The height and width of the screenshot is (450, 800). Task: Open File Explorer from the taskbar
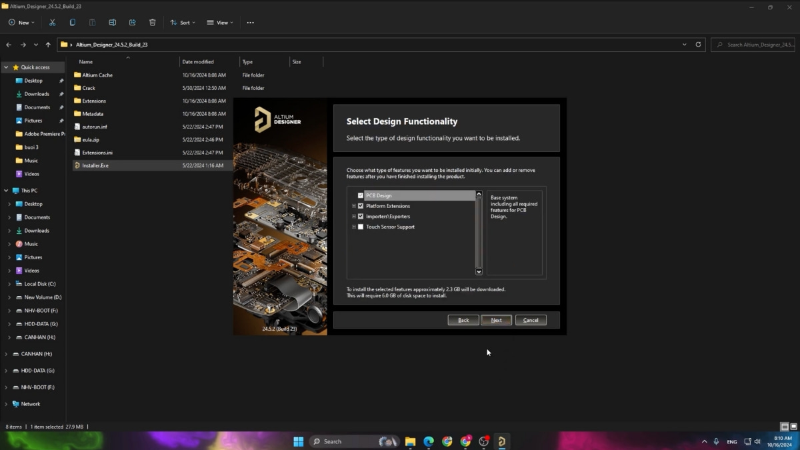pyautogui.click(x=410, y=441)
